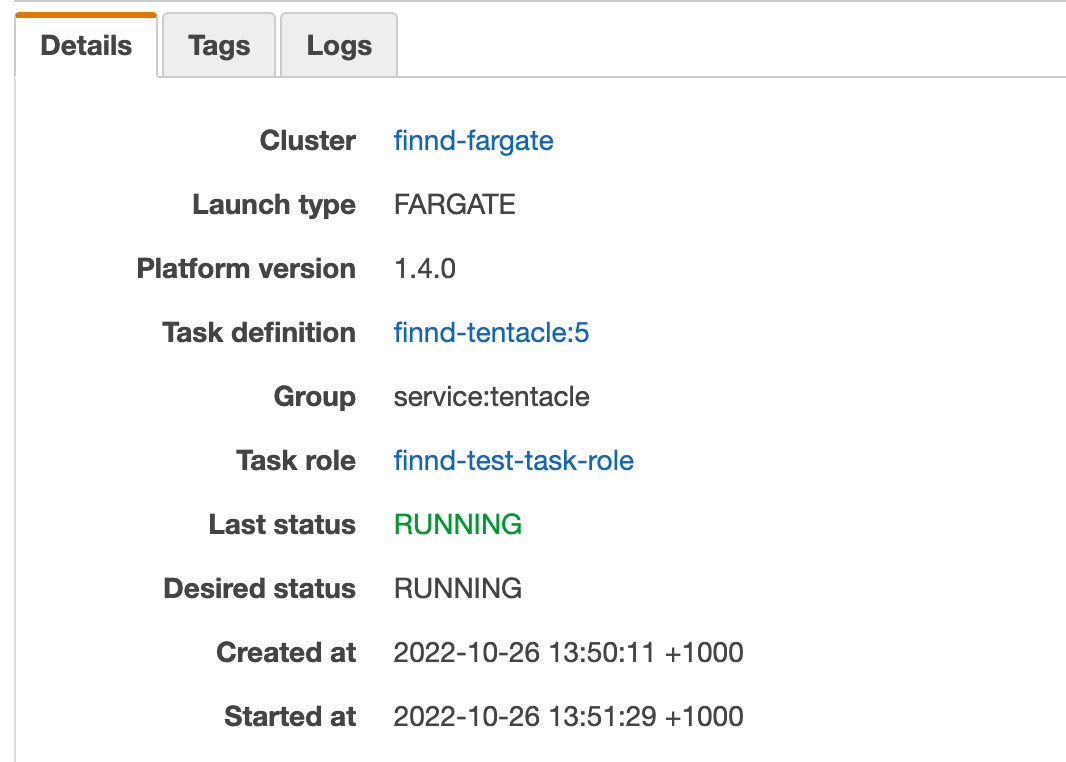Select the service:tentacle group value

[x=490, y=396]
